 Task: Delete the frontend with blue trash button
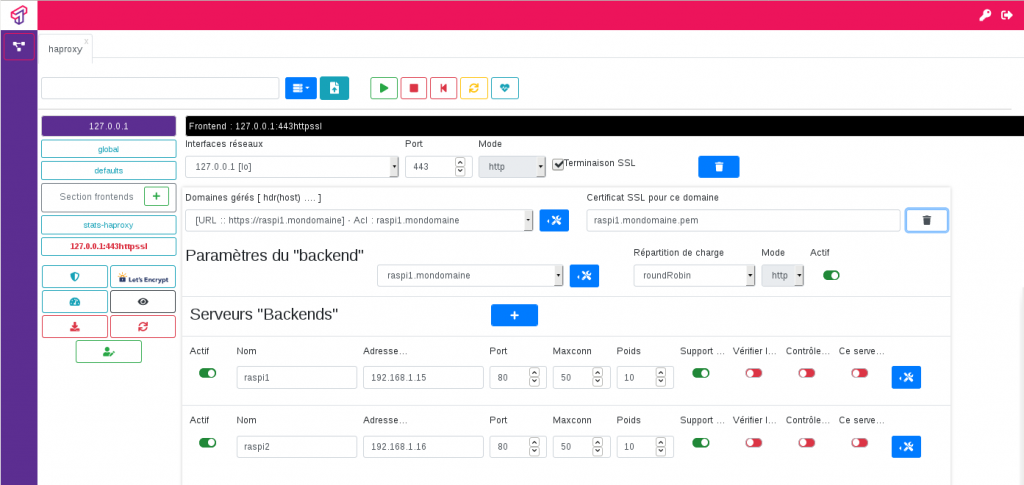tap(718, 166)
